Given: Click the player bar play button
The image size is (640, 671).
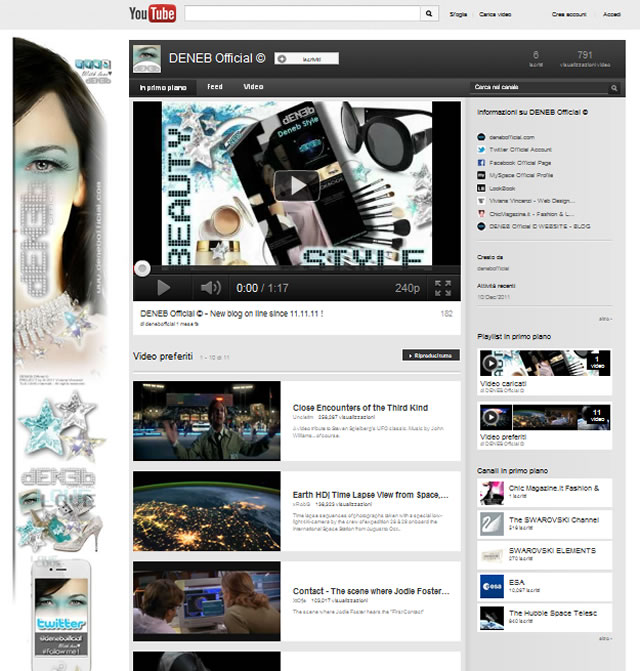Looking at the screenshot, I should tap(163, 288).
